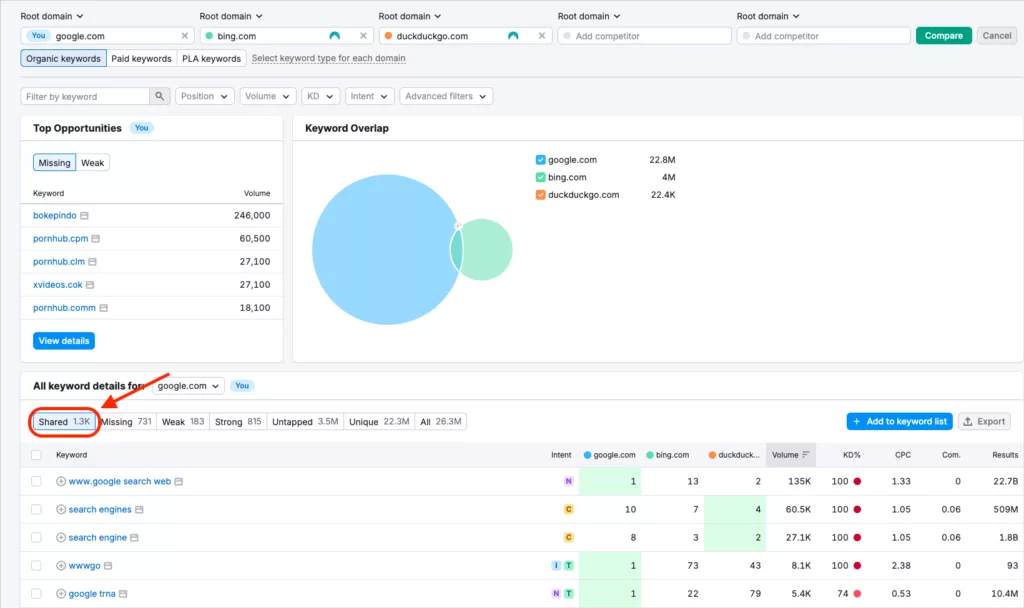The width and height of the screenshot is (1024, 608).
Task: Remove bing.com competitor with X icon
Action: point(363,36)
